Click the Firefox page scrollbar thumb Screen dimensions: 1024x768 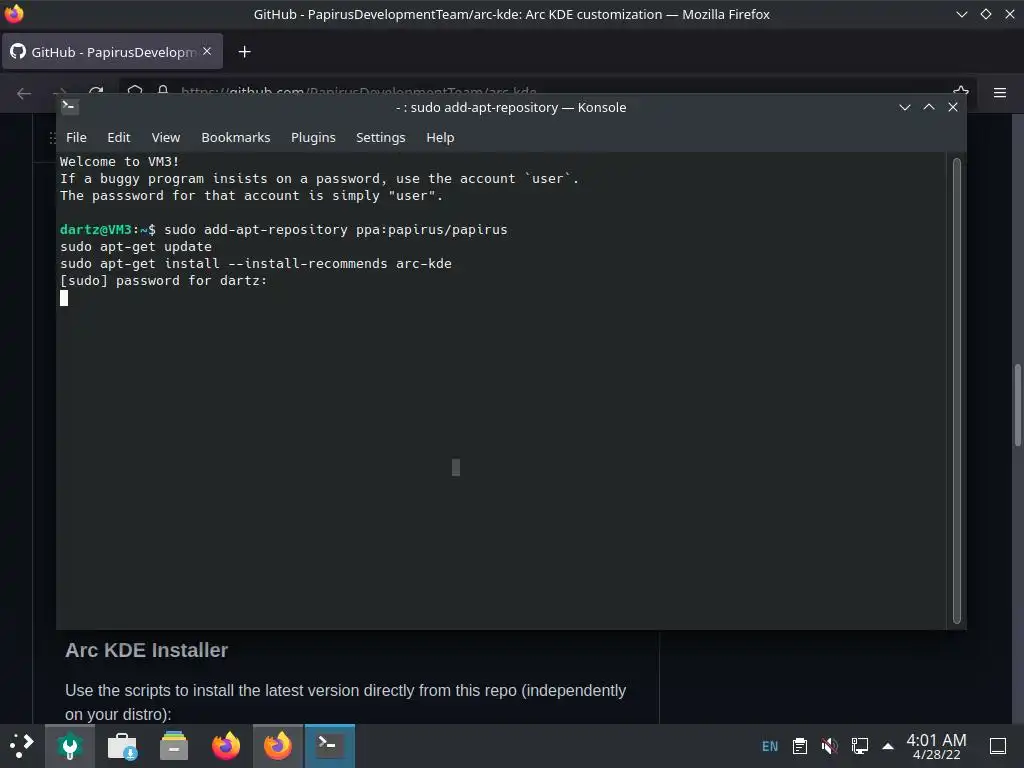click(x=1017, y=405)
